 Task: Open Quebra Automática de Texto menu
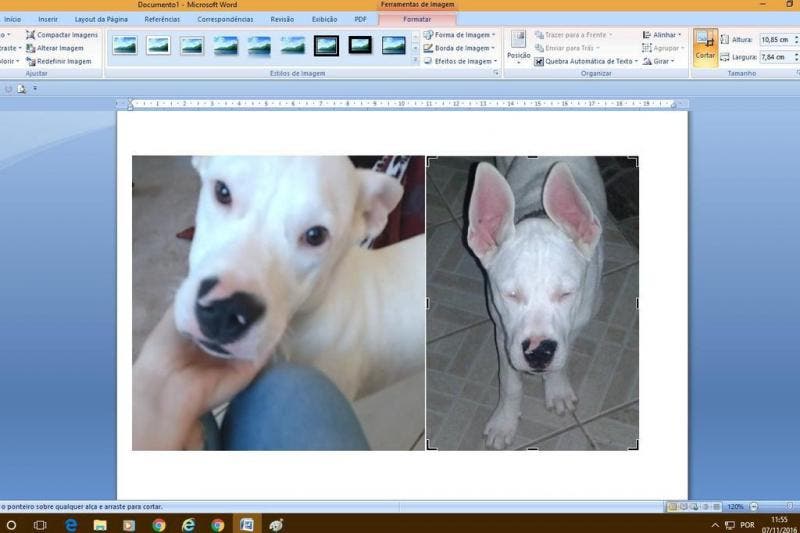[588, 61]
